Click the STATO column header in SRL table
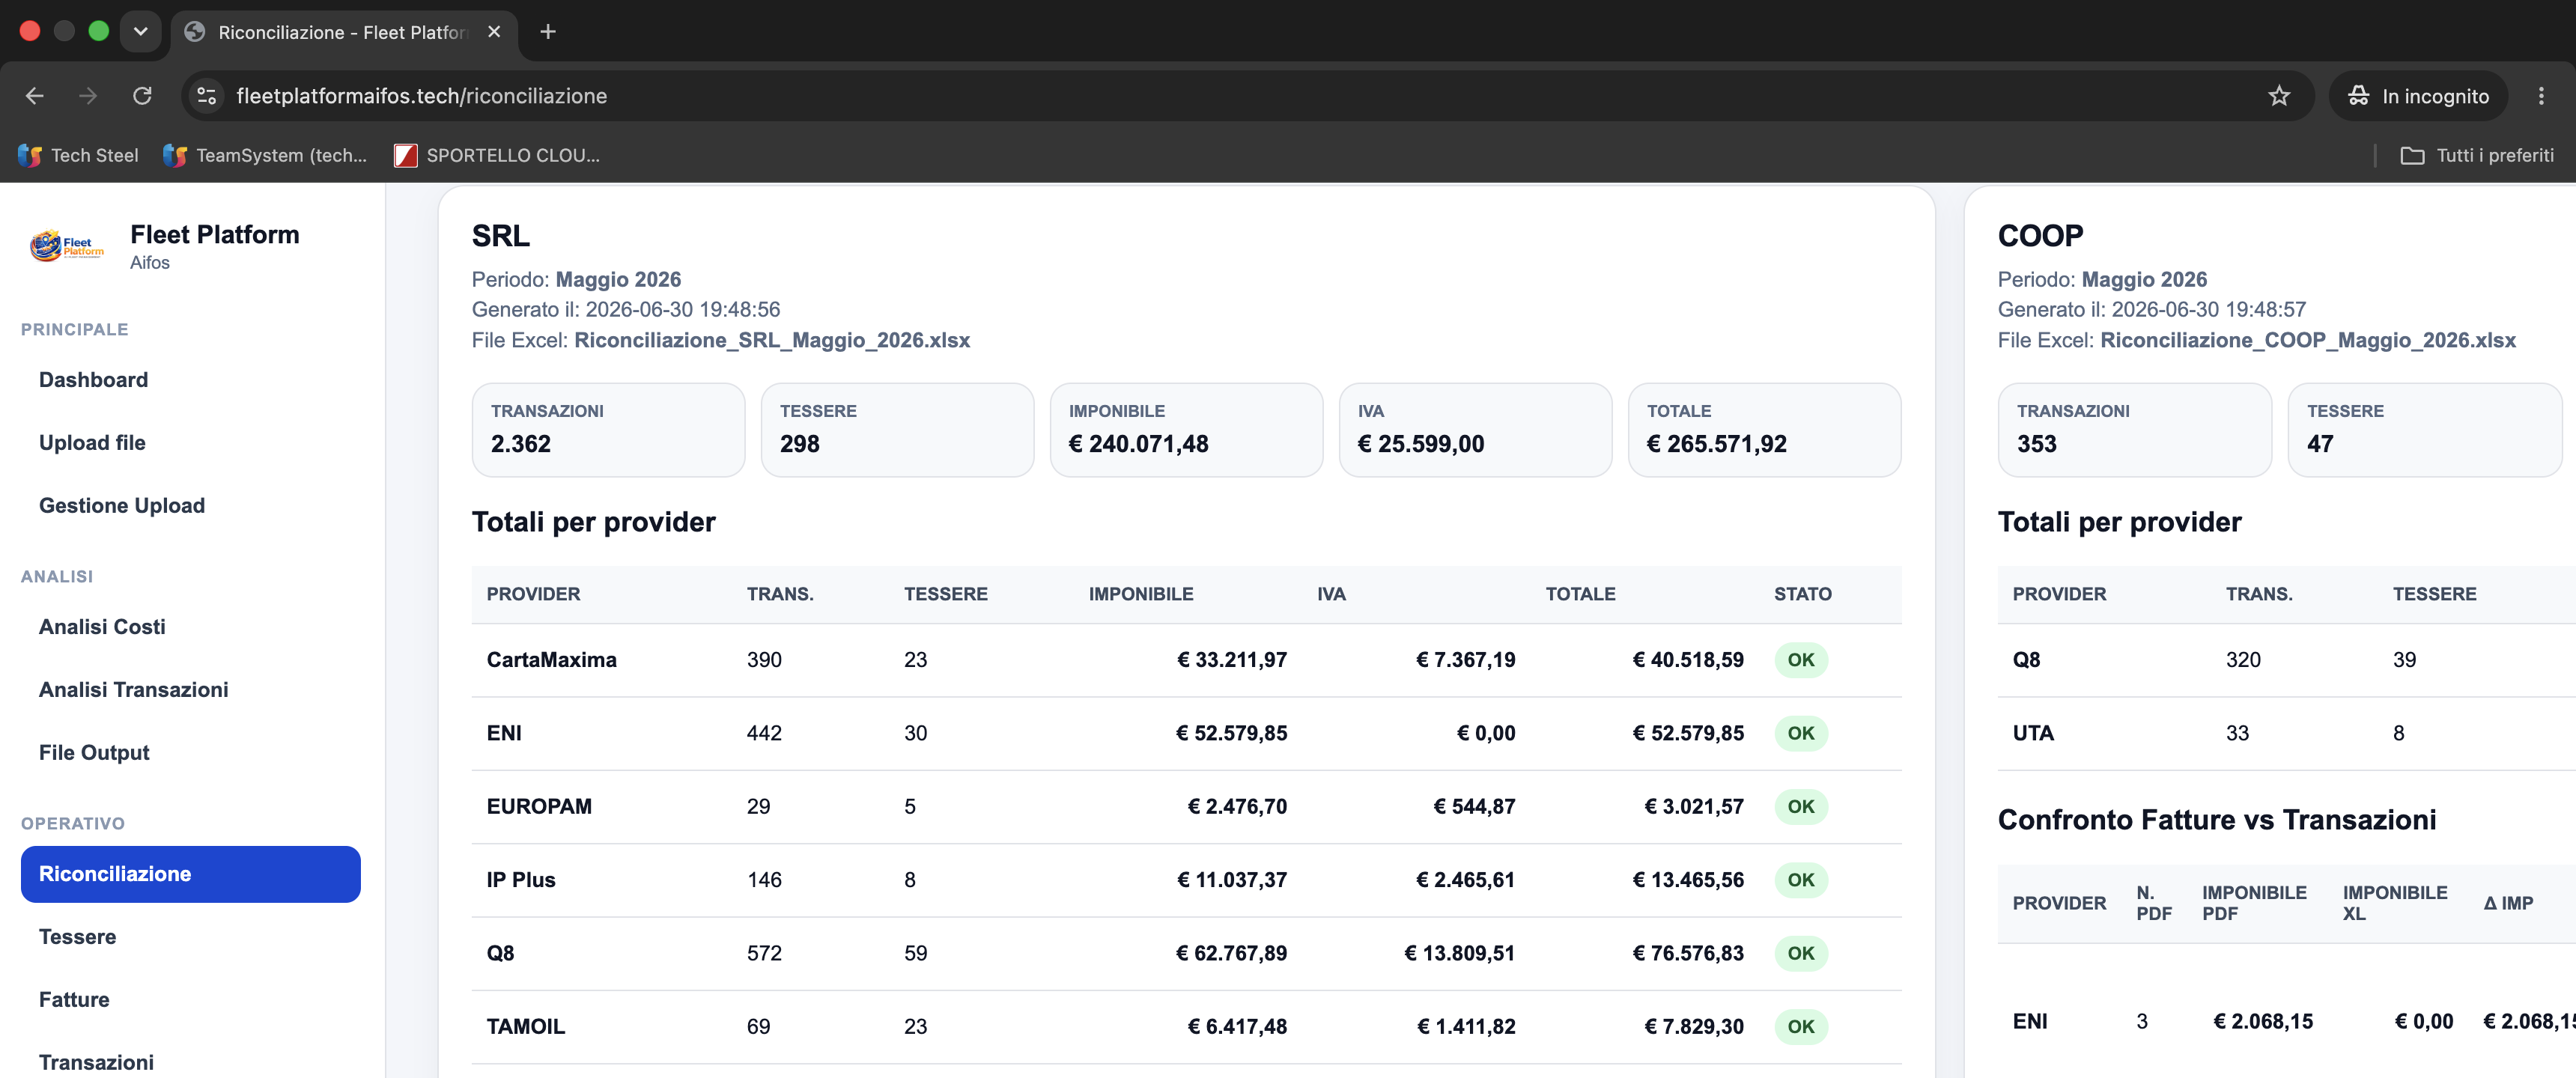Viewport: 2576px width, 1078px height. (1803, 594)
